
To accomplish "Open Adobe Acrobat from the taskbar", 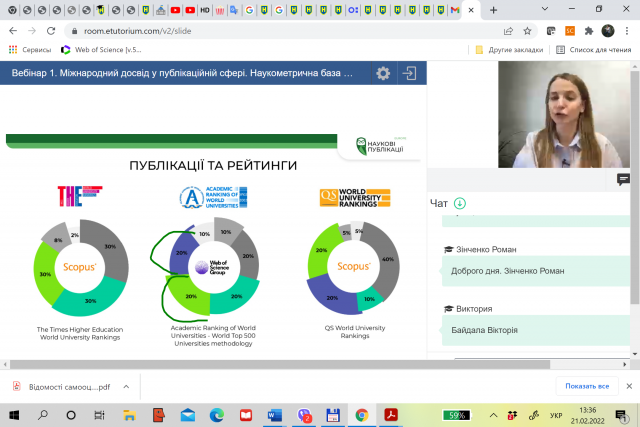I will pyautogui.click(x=392, y=414).
